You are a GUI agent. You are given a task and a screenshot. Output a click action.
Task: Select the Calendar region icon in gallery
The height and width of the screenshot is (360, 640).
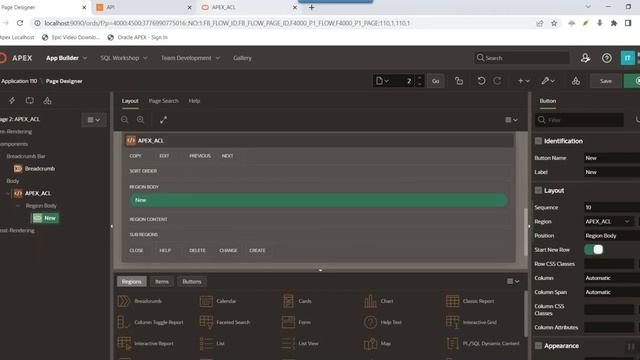[206, 301]
